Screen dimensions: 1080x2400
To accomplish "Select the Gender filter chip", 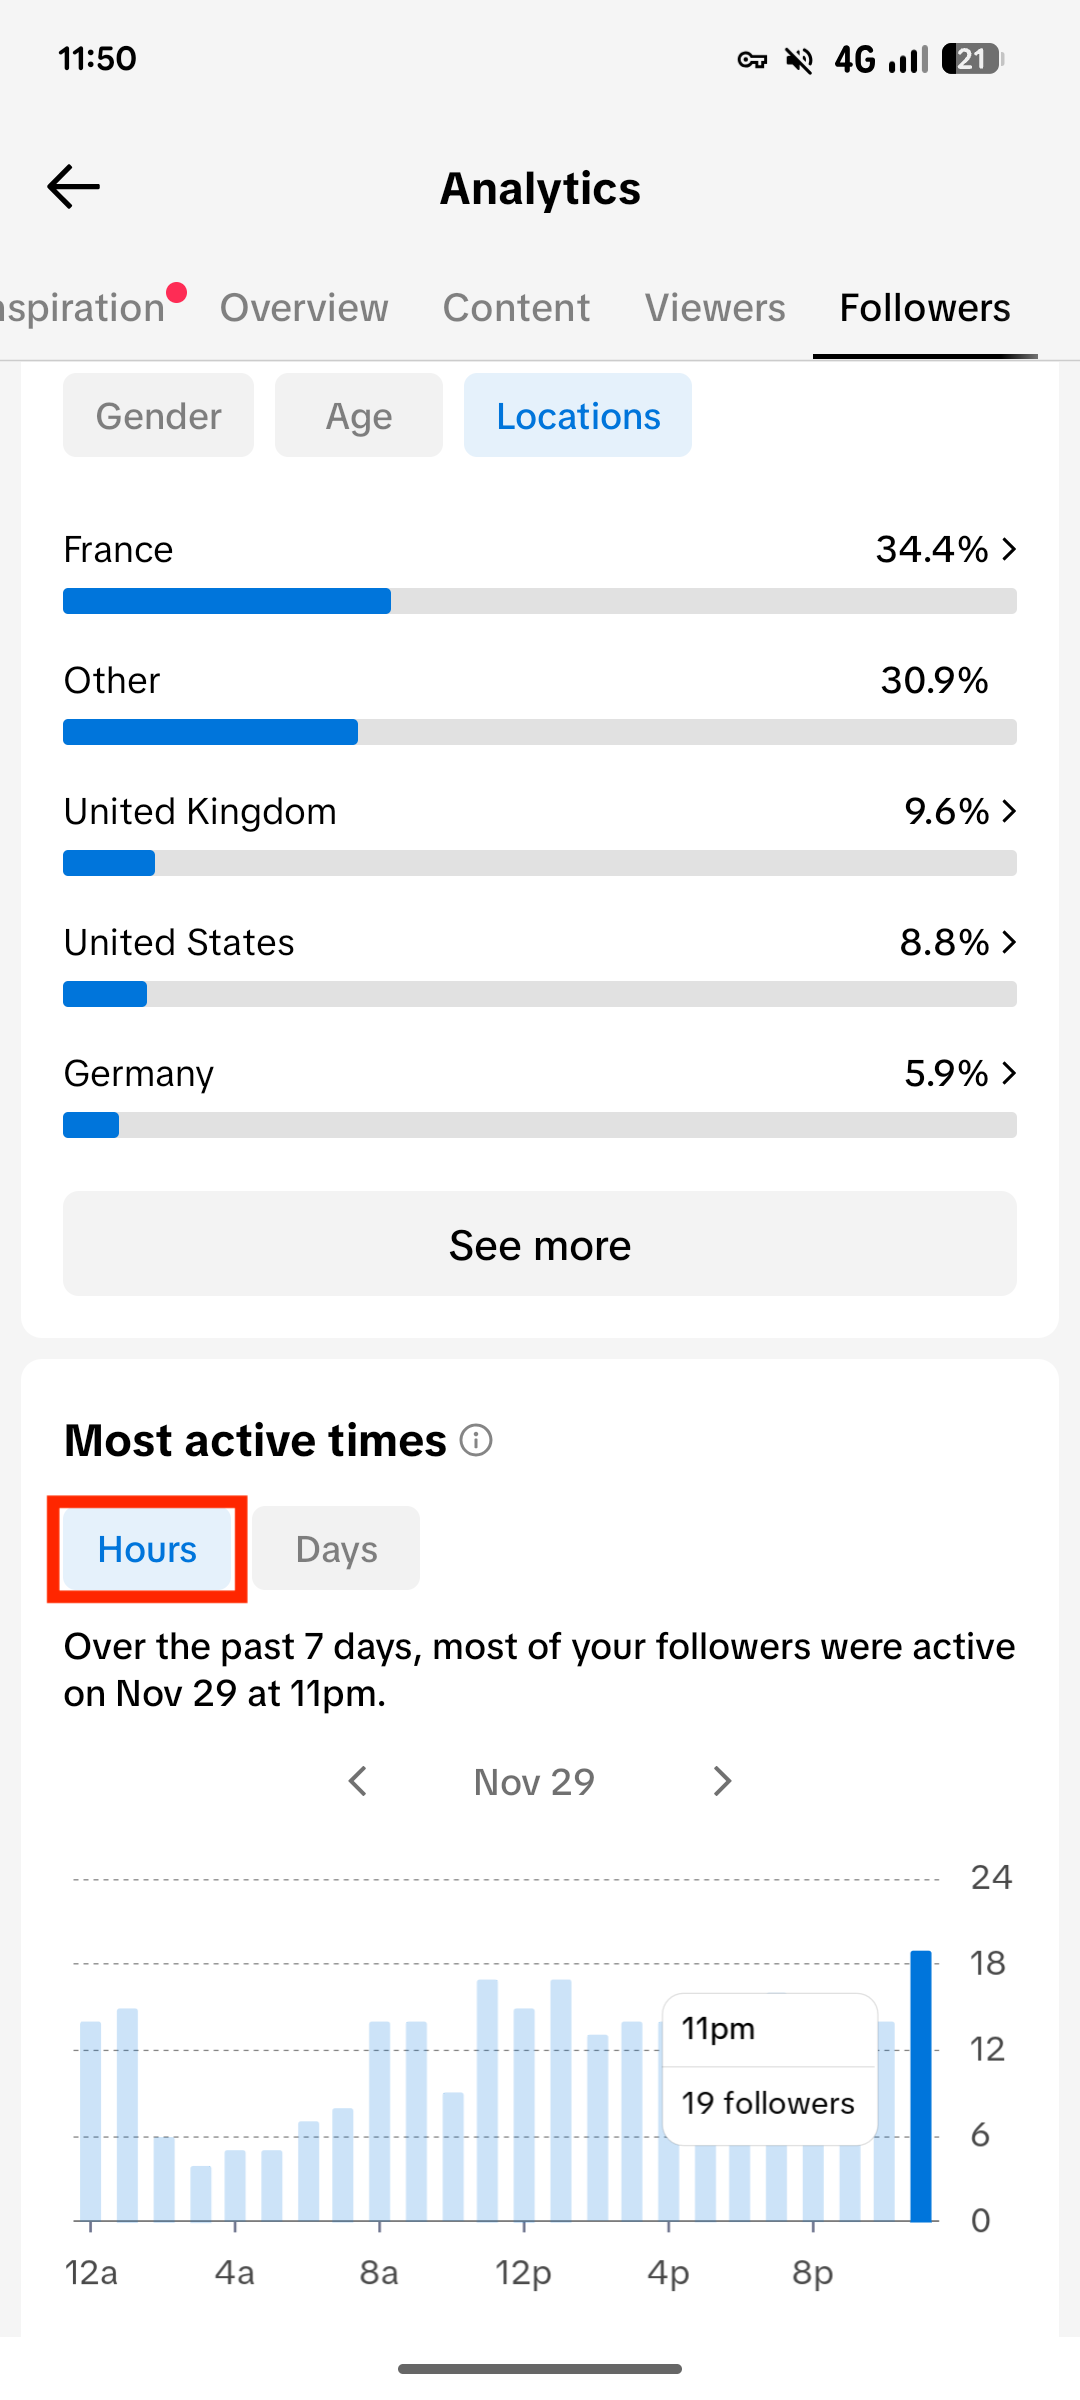I will (158, 415).
